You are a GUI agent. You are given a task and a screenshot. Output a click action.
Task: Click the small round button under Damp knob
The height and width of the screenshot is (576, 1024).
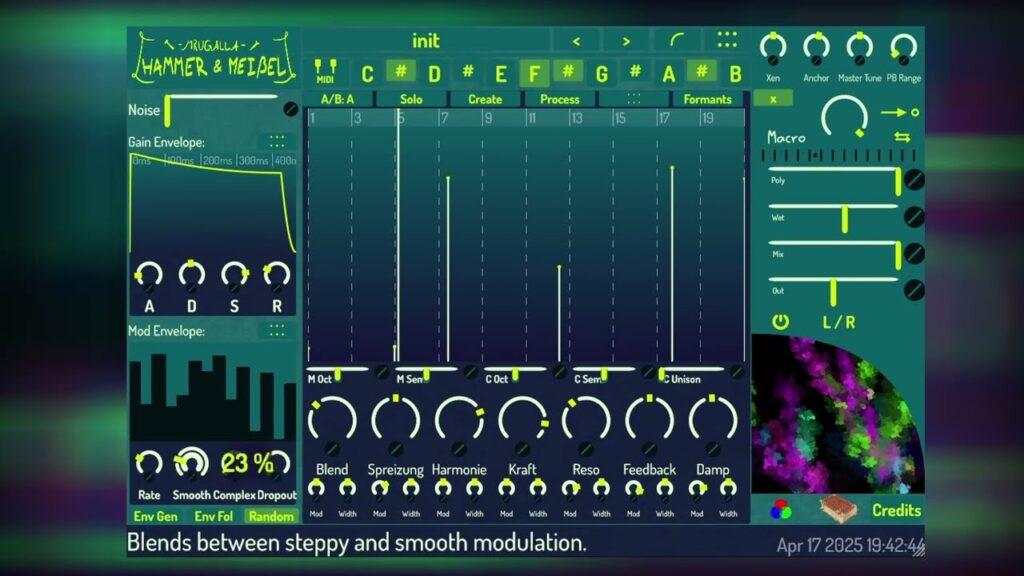pyautogui.click(x=712, y=449)
